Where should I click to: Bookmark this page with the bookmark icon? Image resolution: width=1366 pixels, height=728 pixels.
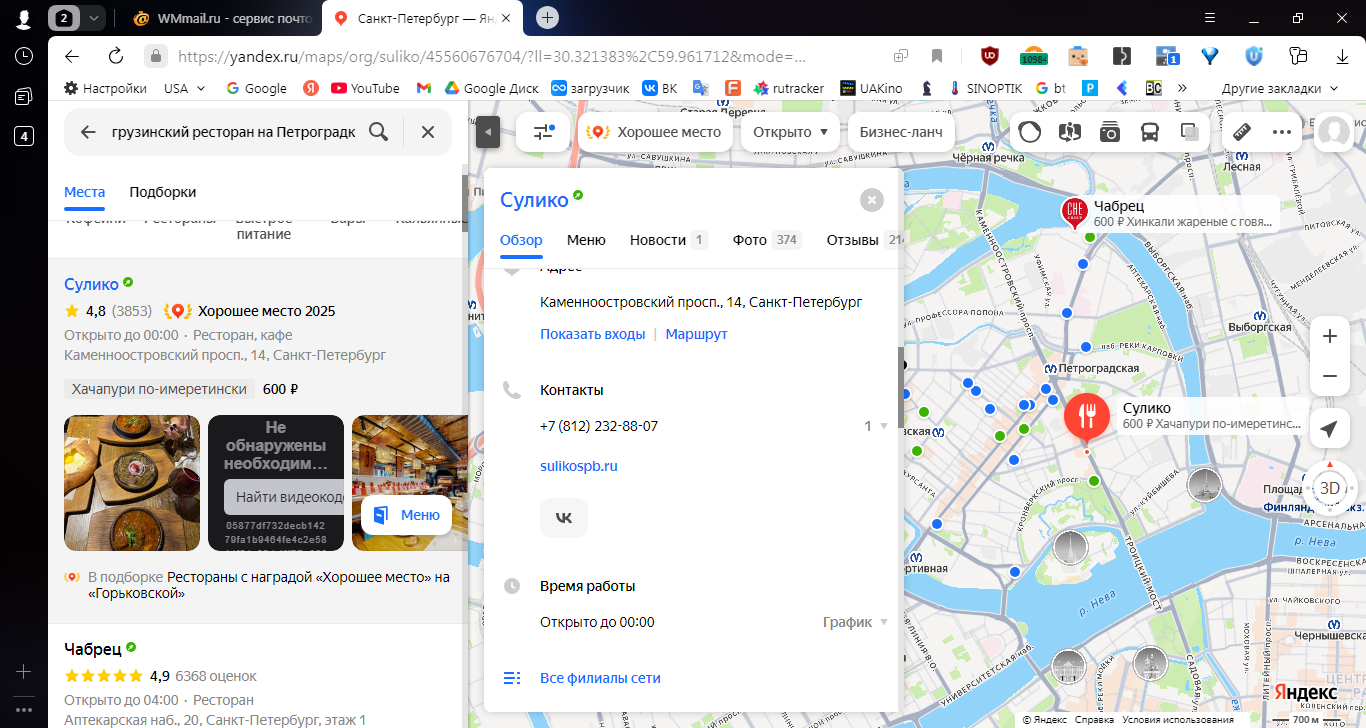(937, 56)
